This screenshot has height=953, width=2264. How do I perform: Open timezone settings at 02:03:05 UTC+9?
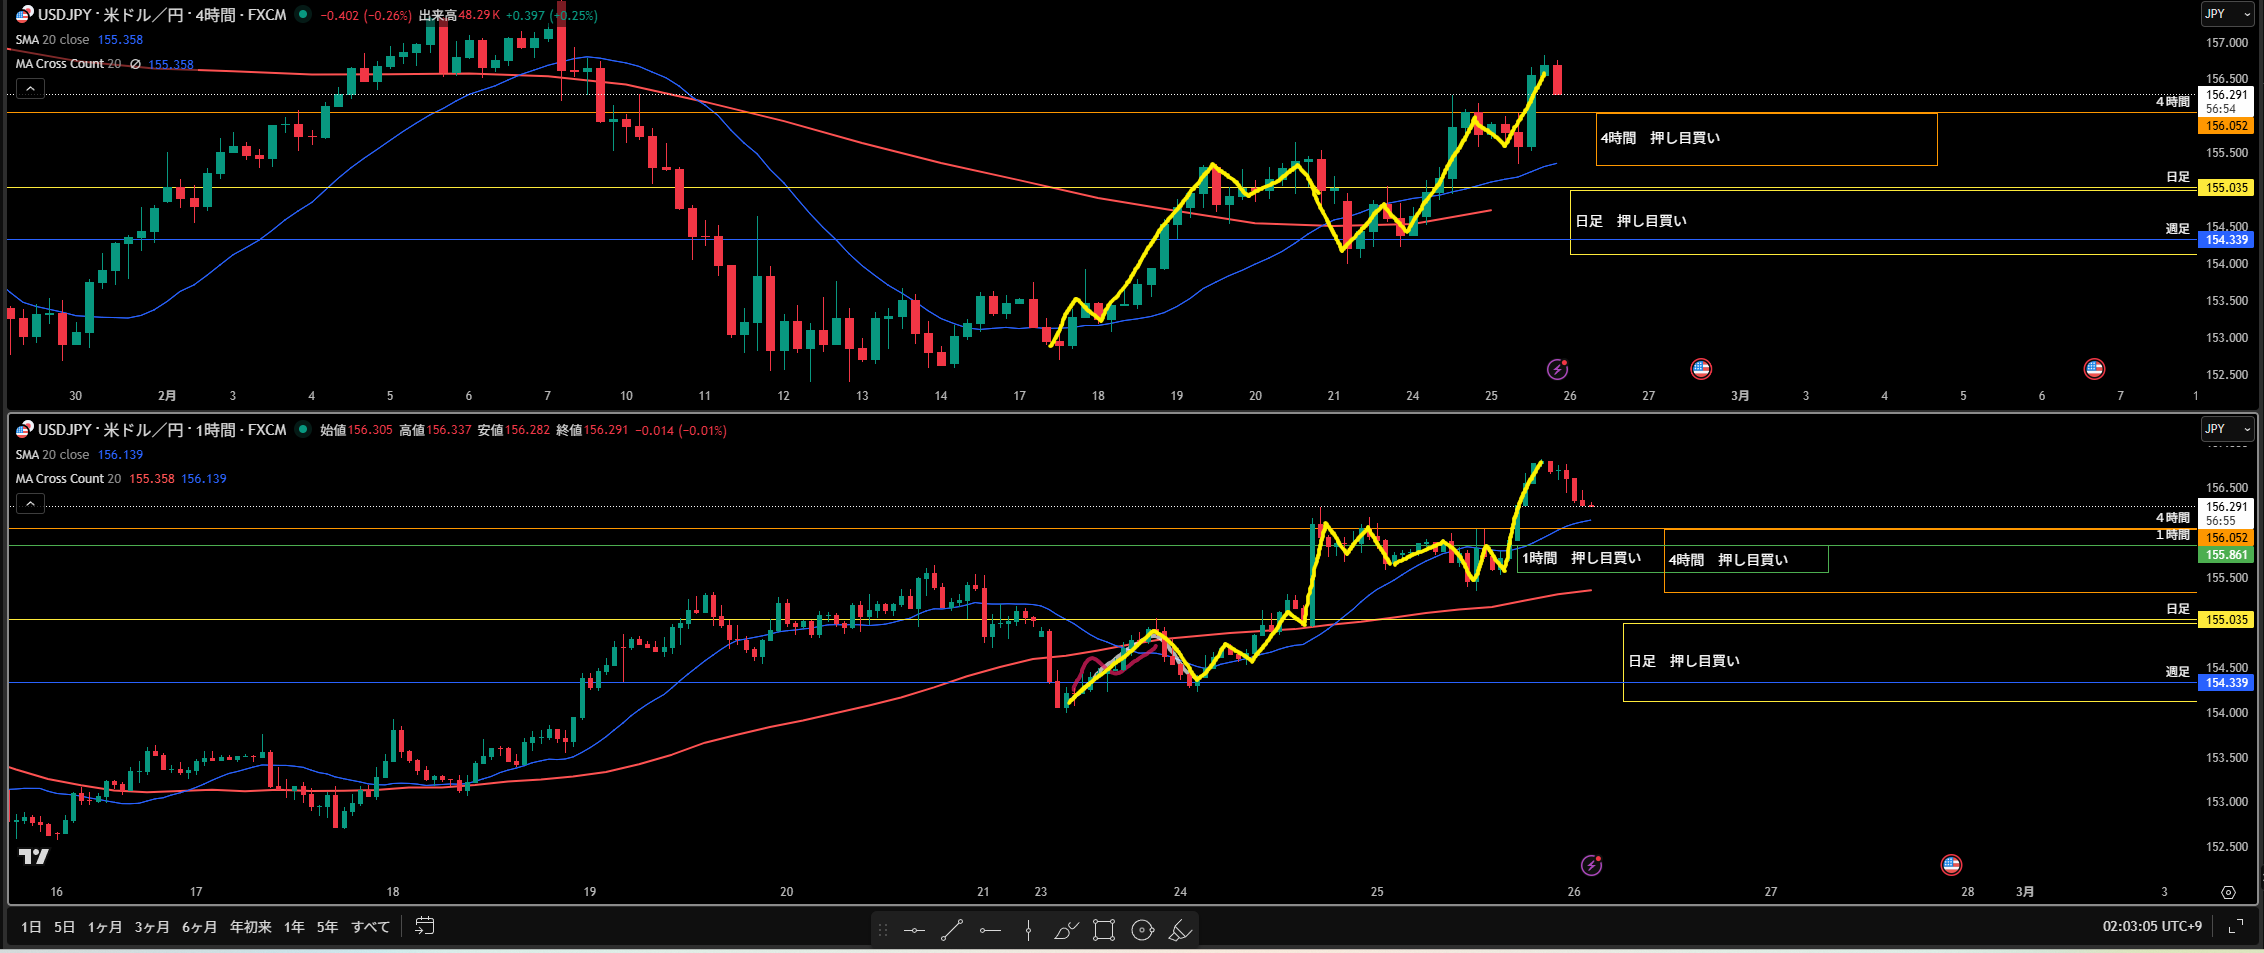(x=2152, y=926)
